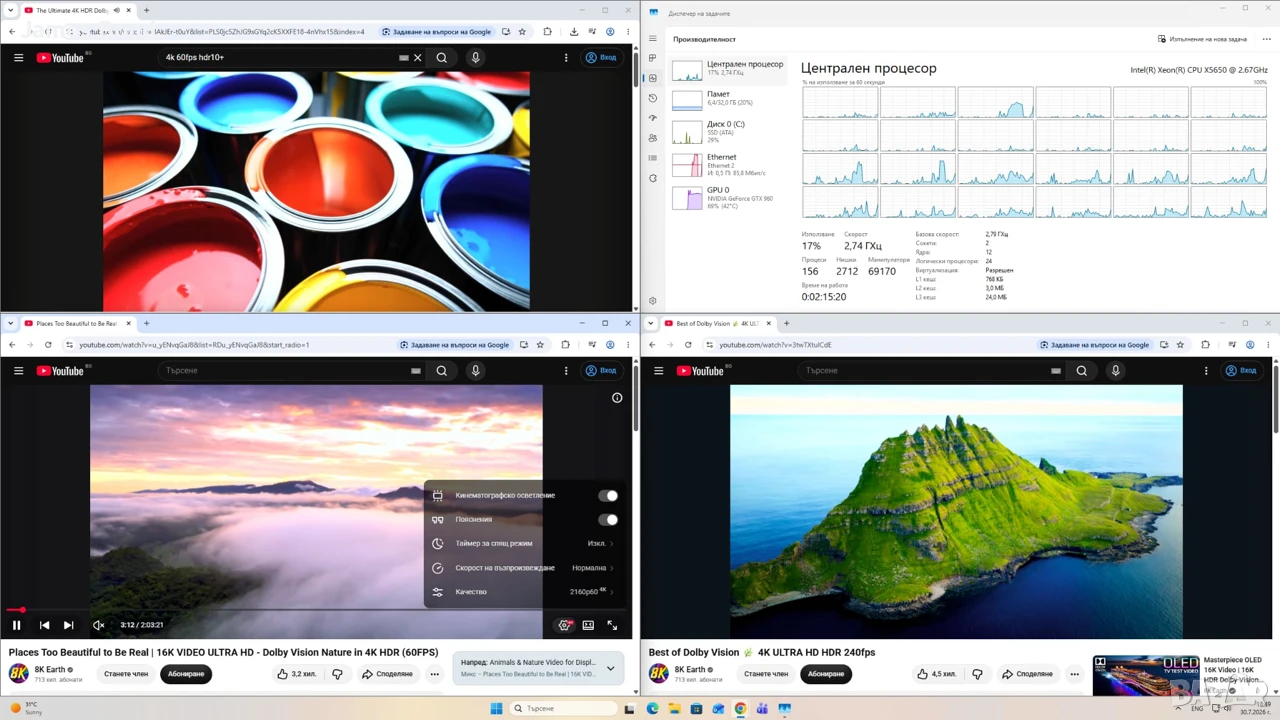Open Windows Start menu
The width and height of the screenshot is (1280, 720).
click(x=496, y=709)
